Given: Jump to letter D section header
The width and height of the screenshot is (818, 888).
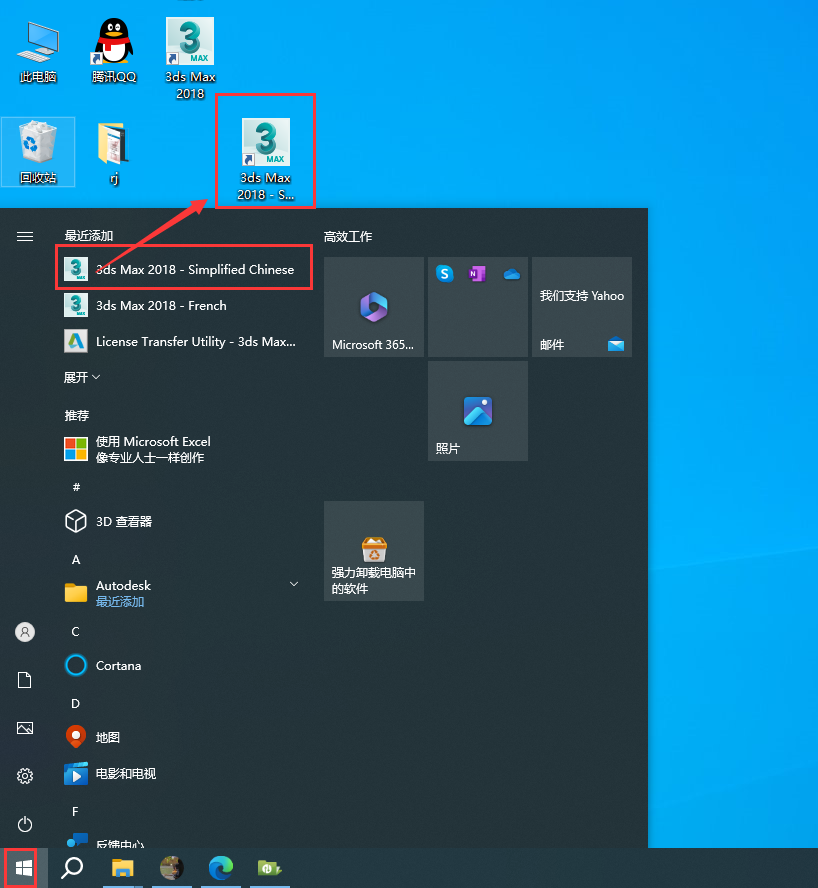Looking at the screenshot, I should 75,703.
